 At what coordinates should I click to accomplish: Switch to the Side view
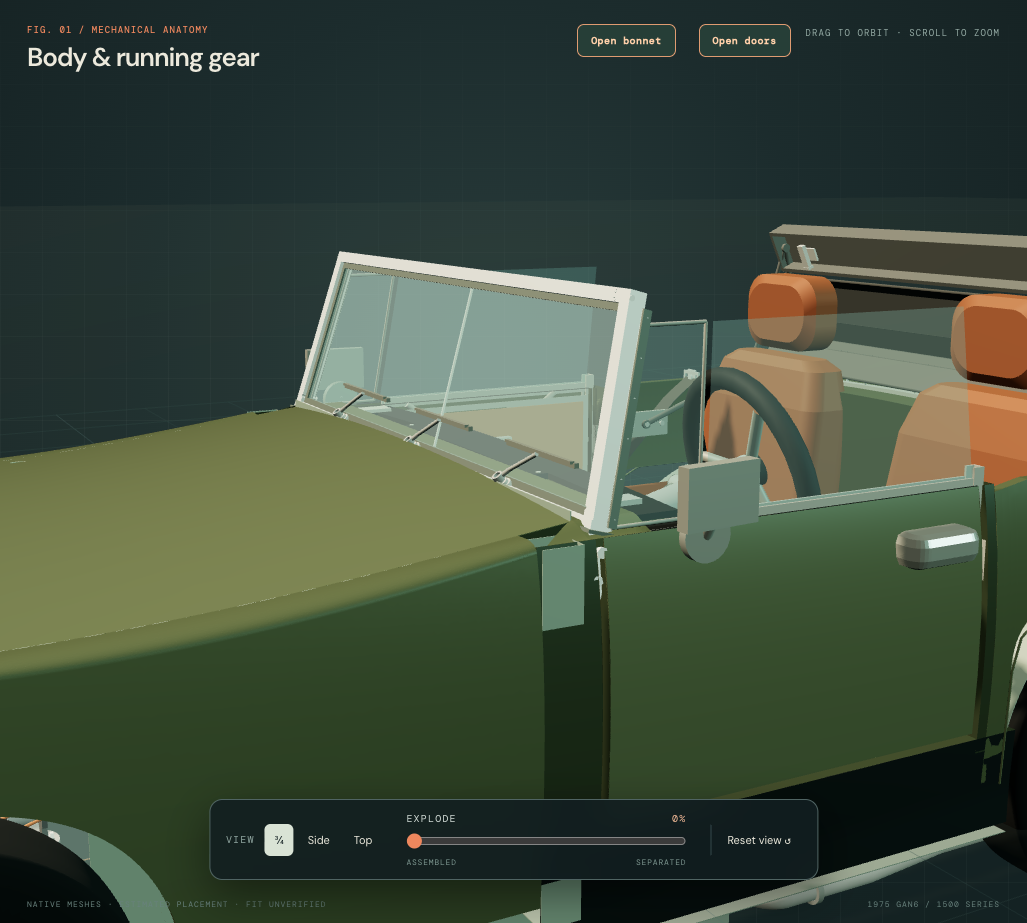[x=318, y=840]
